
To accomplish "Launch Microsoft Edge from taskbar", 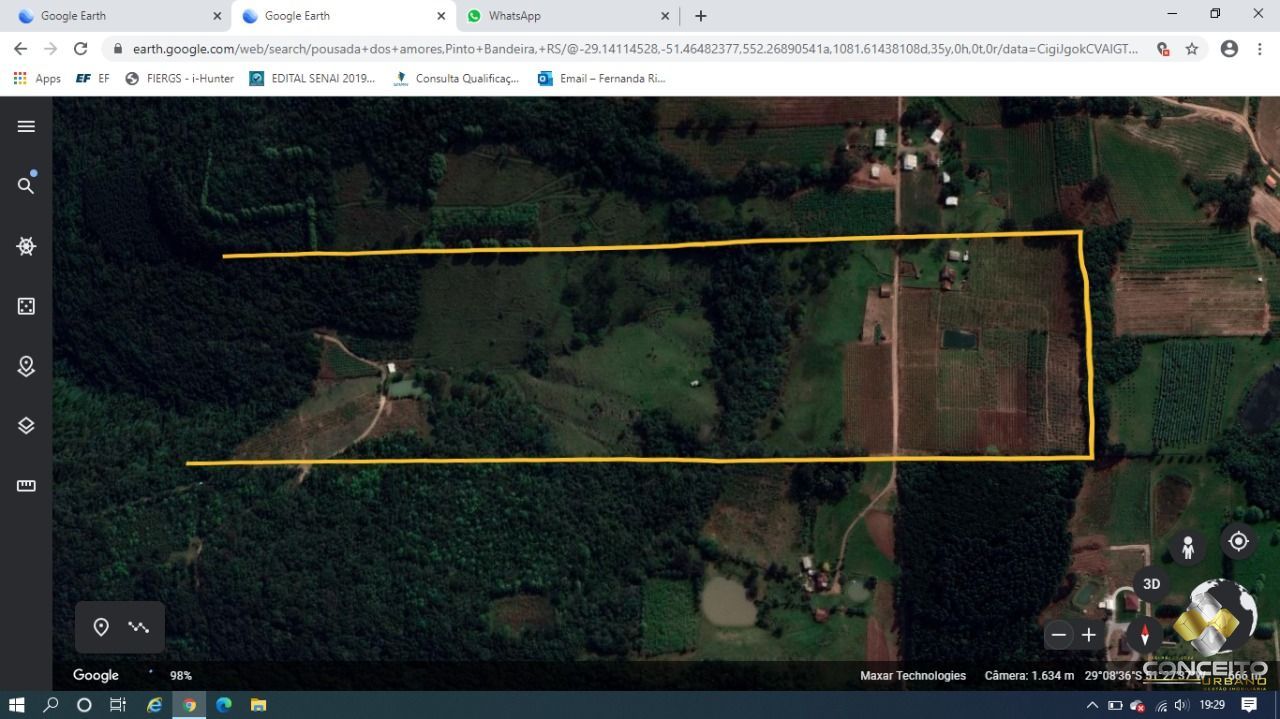I will point(224,705).
